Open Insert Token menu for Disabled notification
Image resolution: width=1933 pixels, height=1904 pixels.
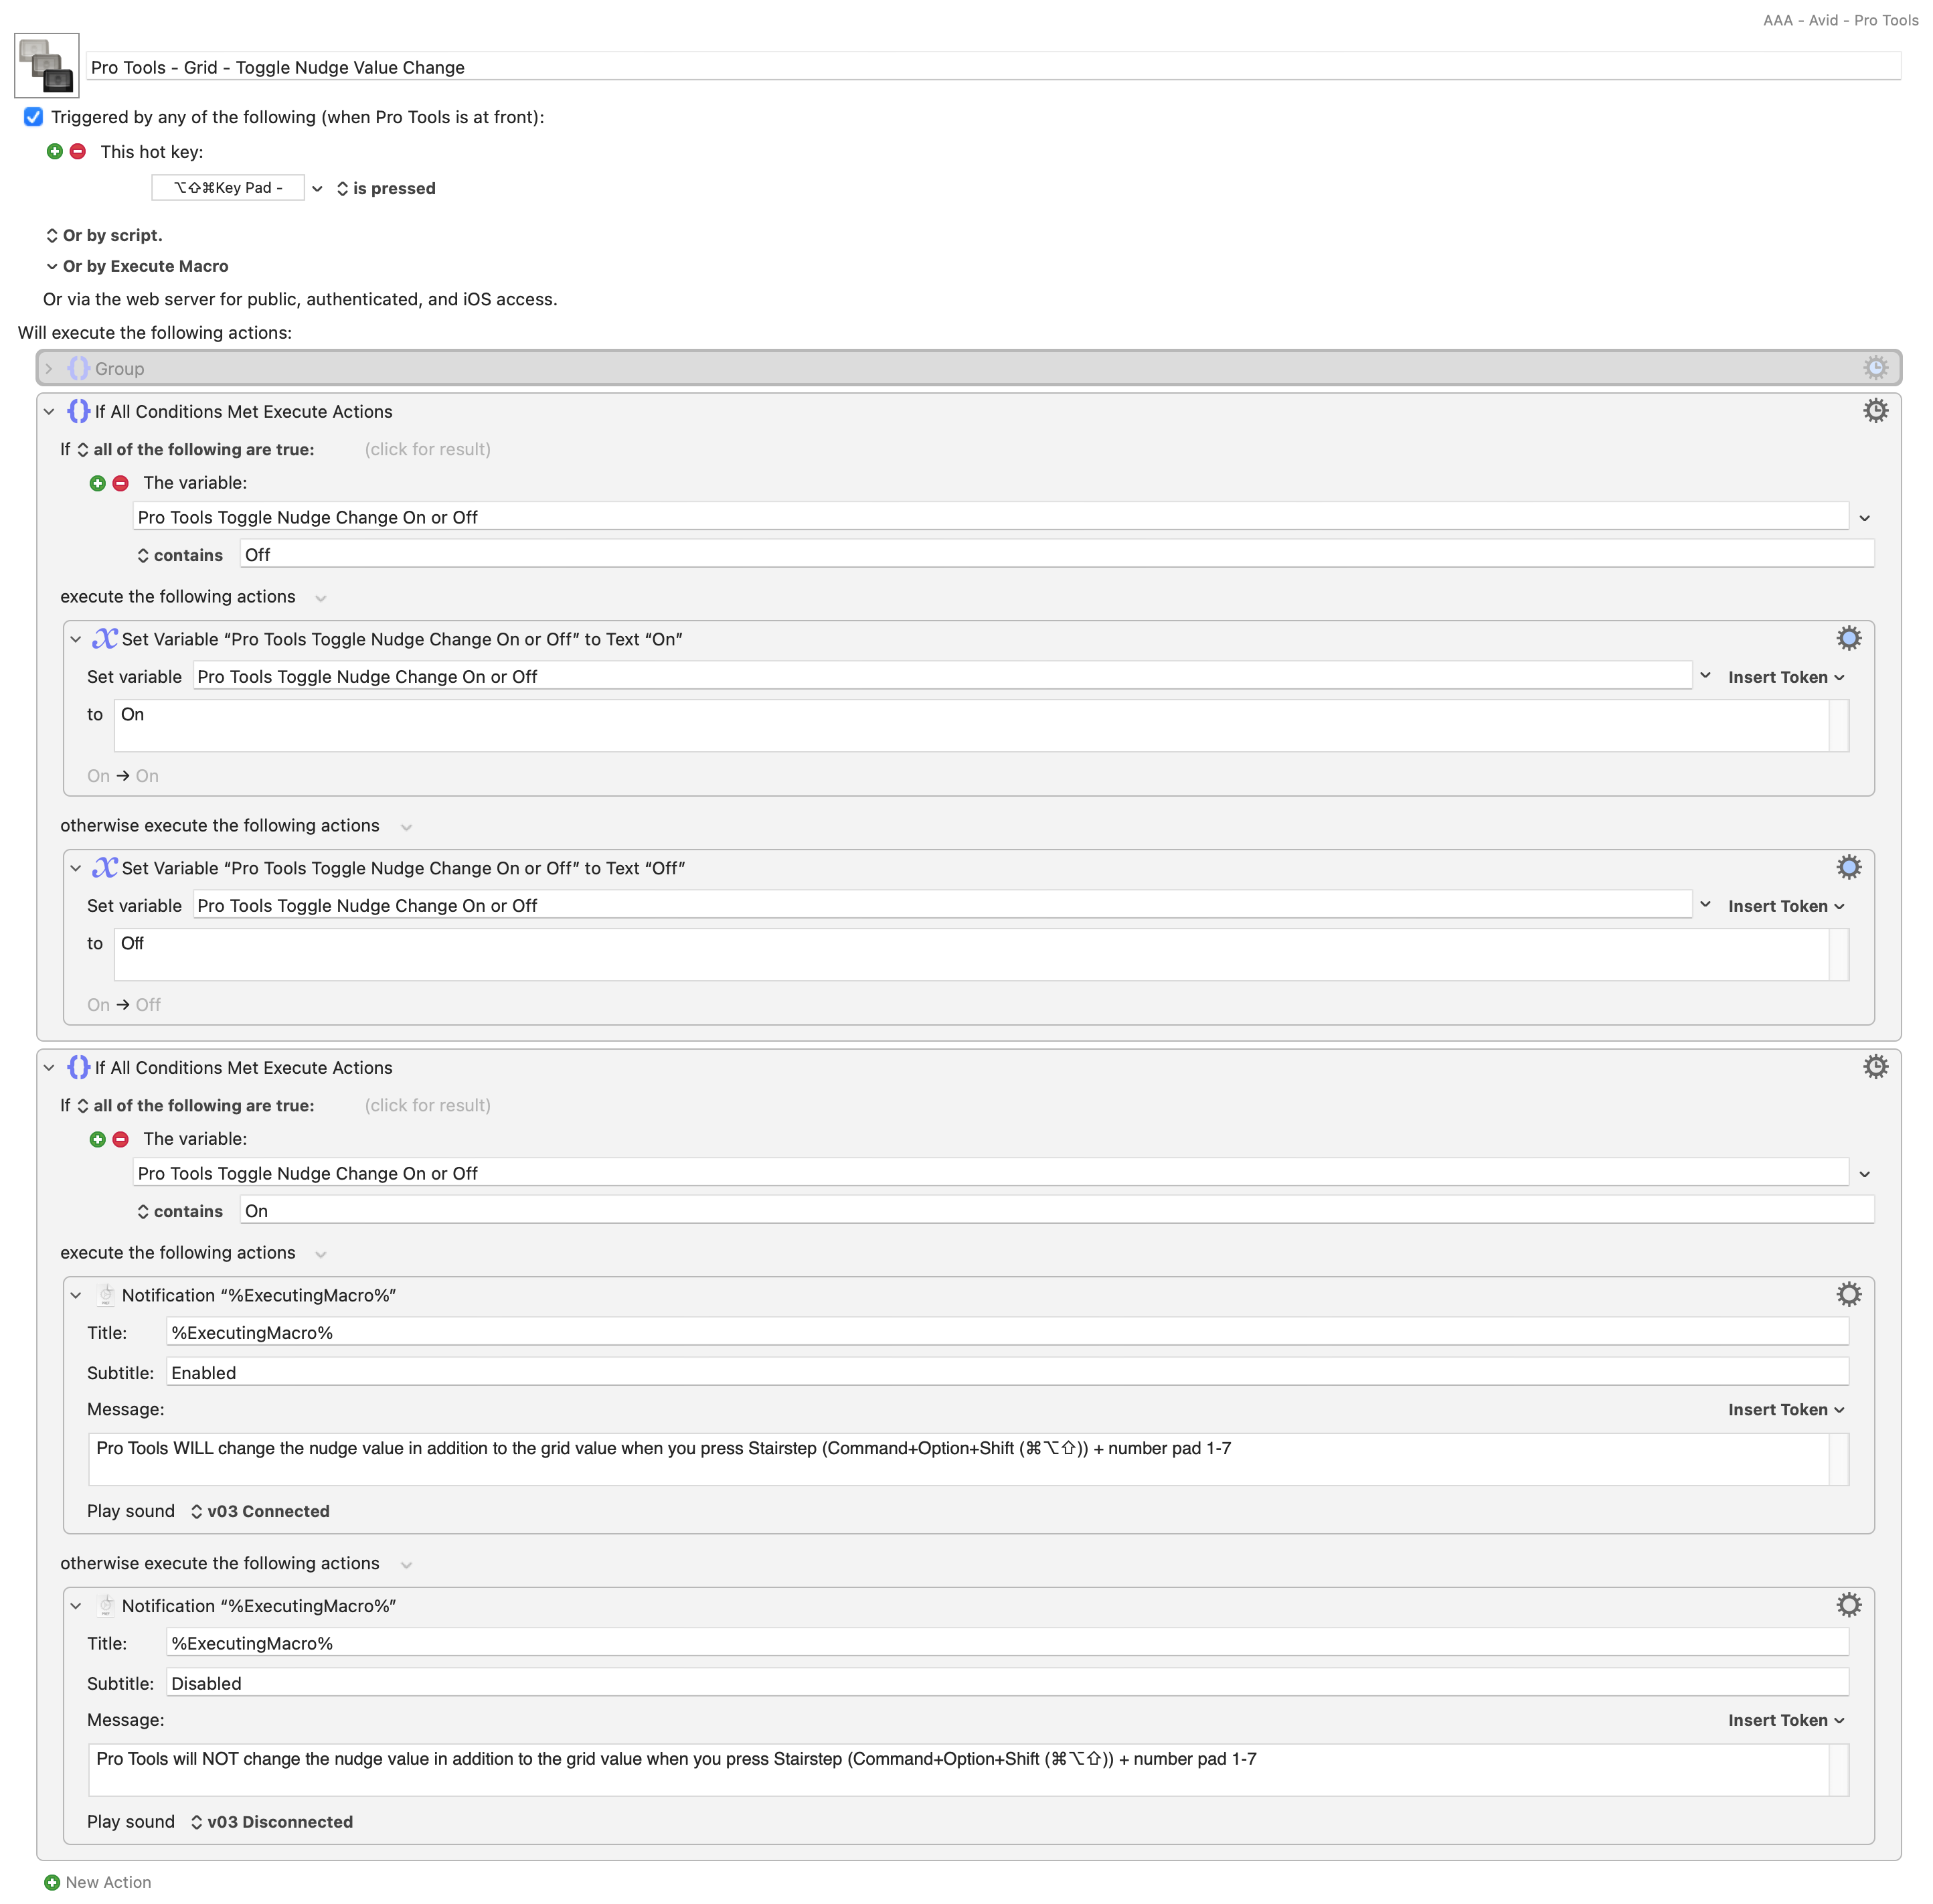1785,1719
